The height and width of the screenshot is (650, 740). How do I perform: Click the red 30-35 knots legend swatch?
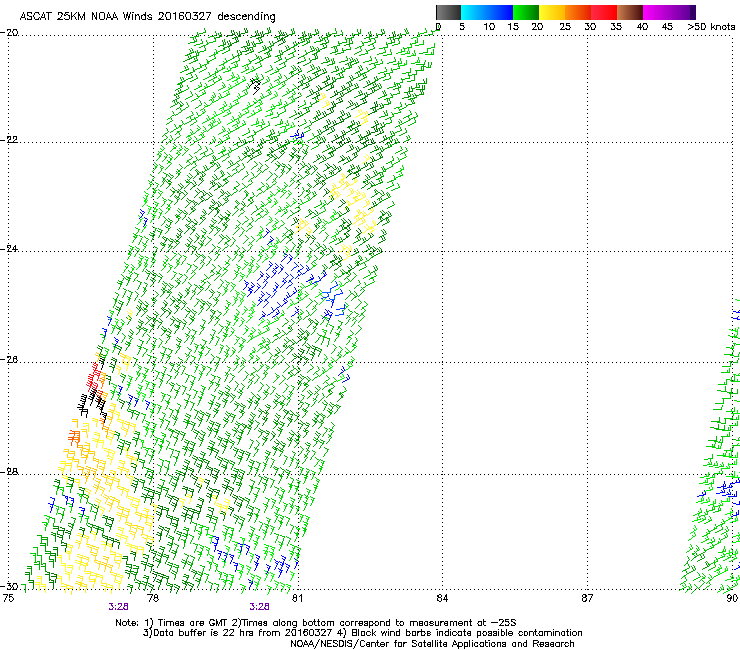[604, 12]
